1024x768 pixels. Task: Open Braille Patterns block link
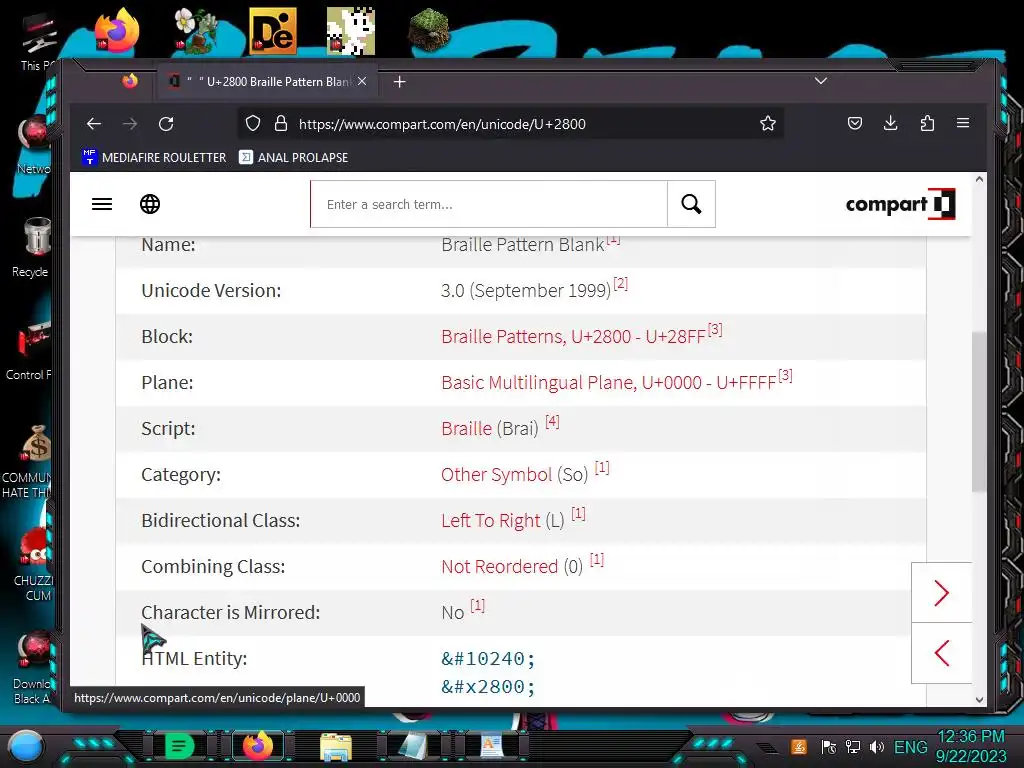[x=573, y=336]
